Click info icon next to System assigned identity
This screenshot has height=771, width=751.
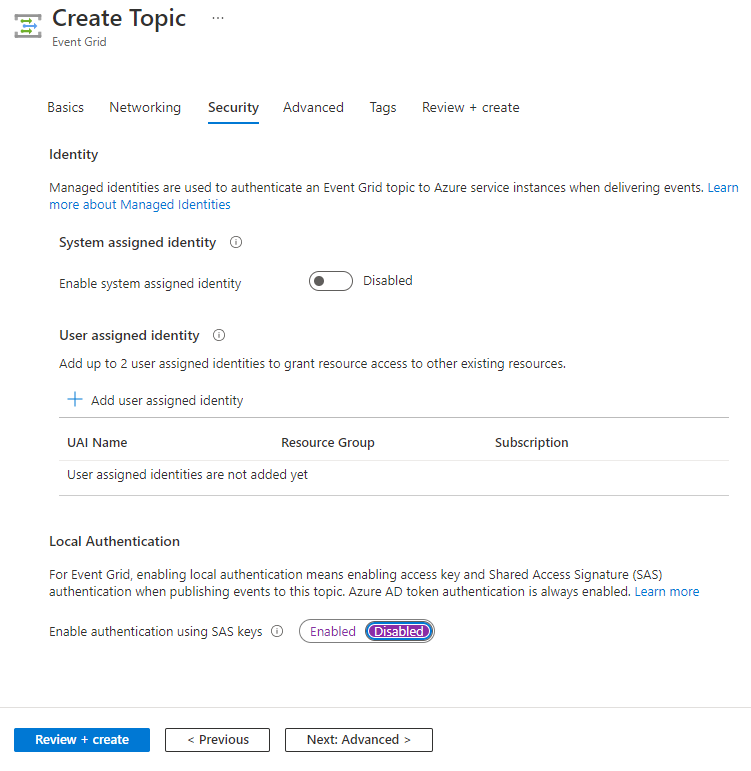[x=236, y=242]
